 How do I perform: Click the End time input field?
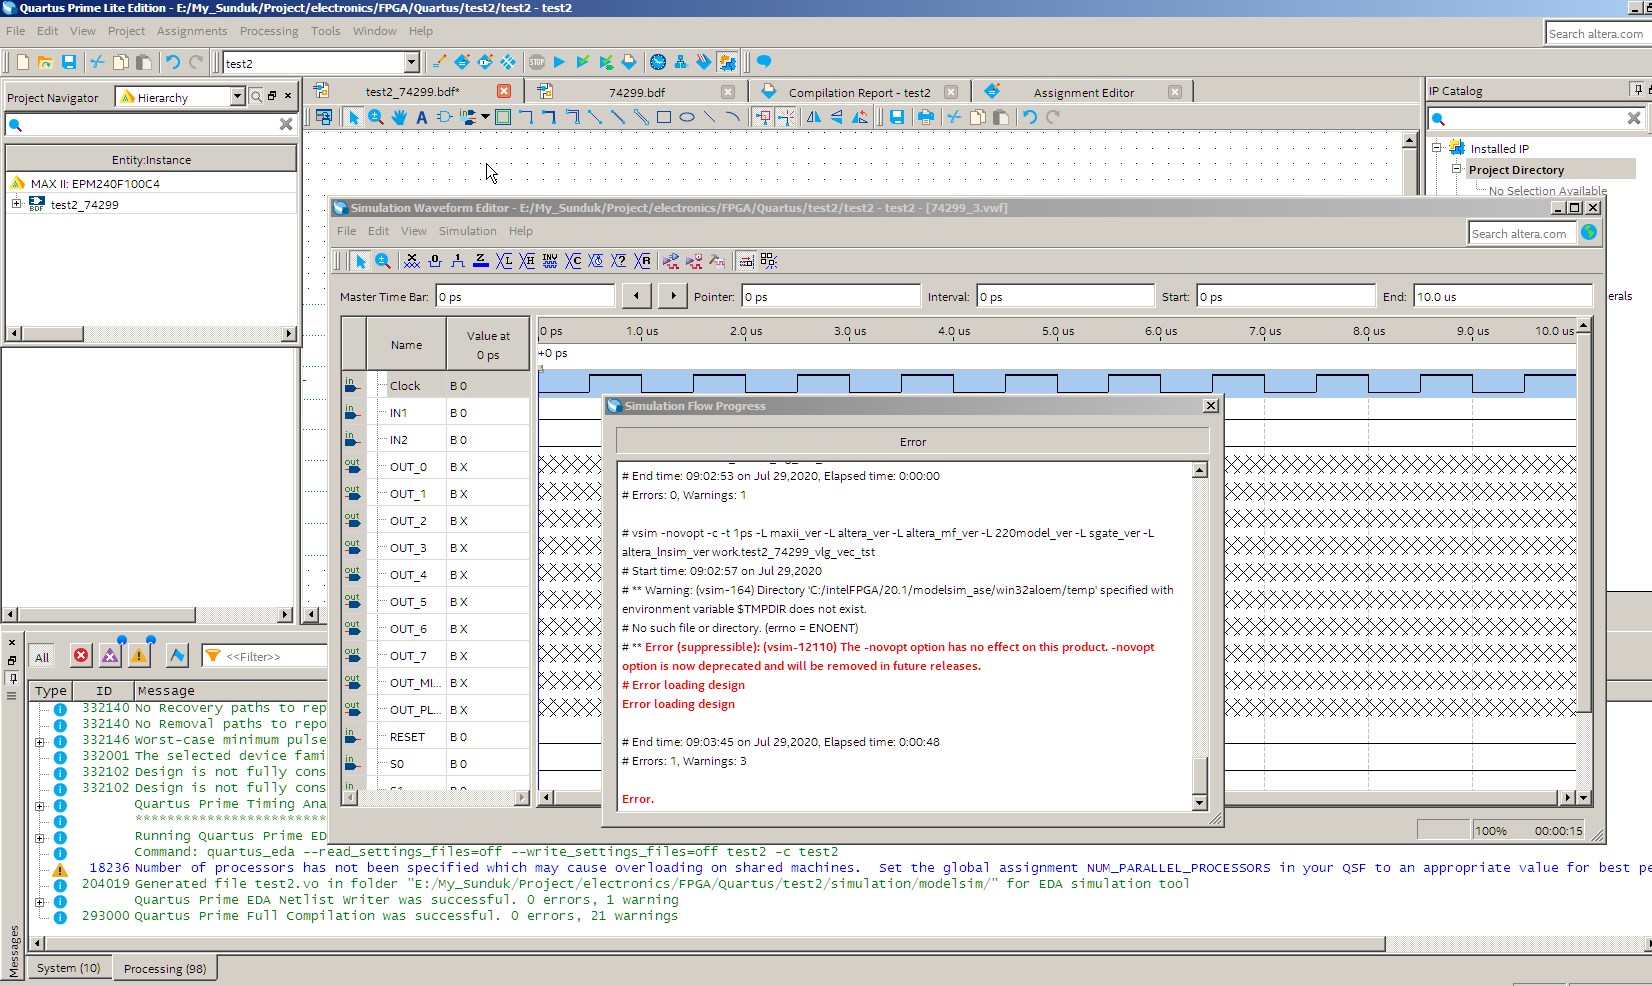click(1501, 296)
